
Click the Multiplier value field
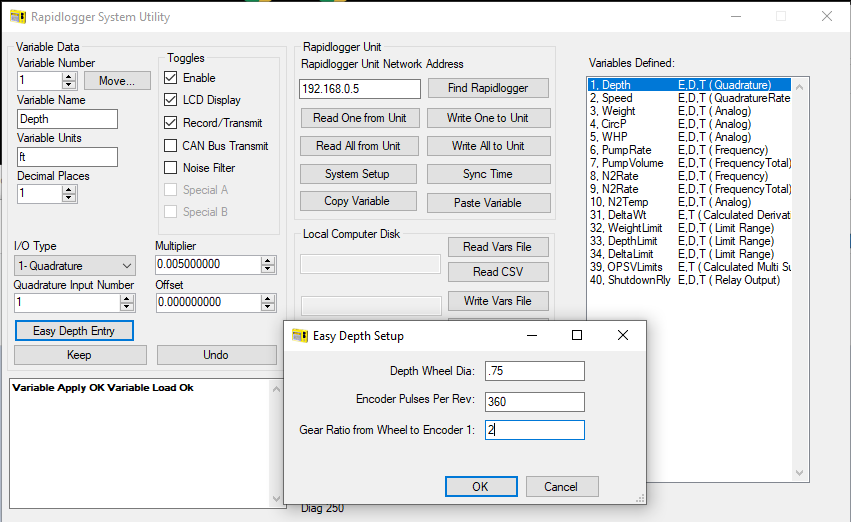point(208,264)
